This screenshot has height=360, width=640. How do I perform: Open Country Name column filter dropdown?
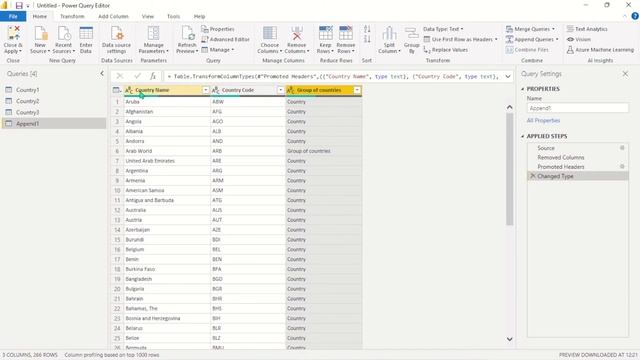[x=206, y=90]
